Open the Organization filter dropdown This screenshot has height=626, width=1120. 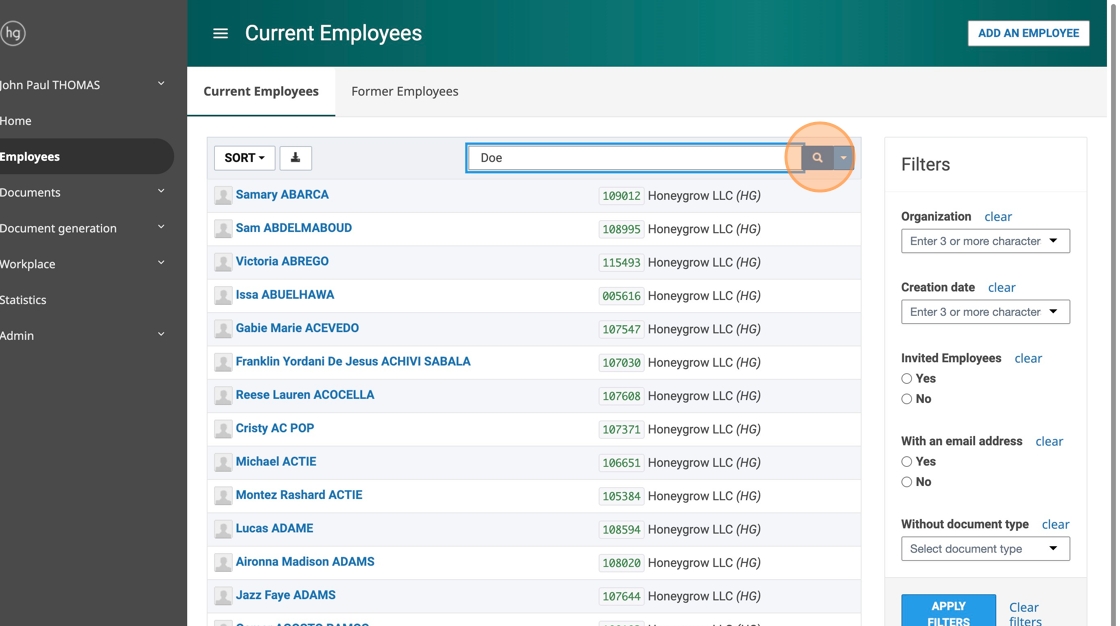985,241
